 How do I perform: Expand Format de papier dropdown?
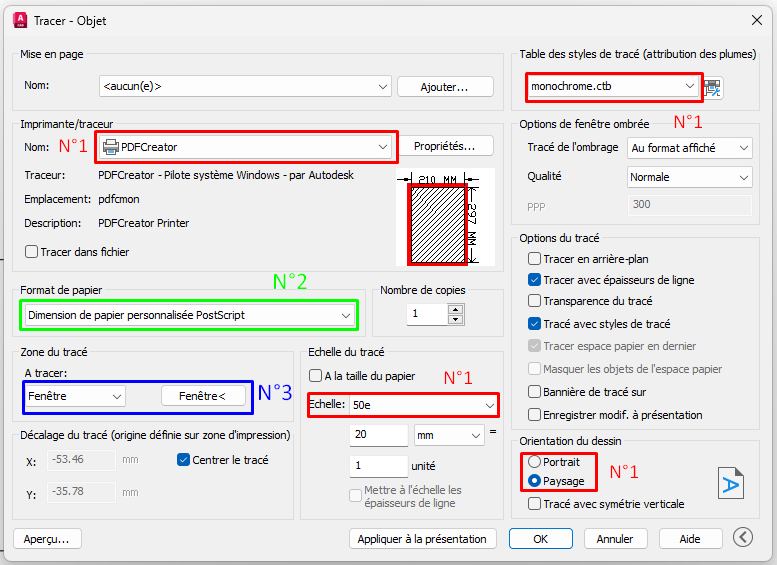pyautogui.click(x=189, y=315)
